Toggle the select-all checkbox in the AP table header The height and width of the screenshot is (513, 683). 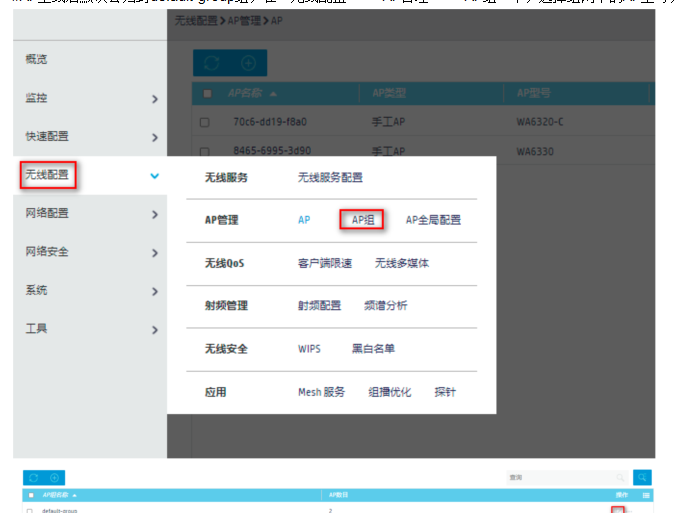207,93
